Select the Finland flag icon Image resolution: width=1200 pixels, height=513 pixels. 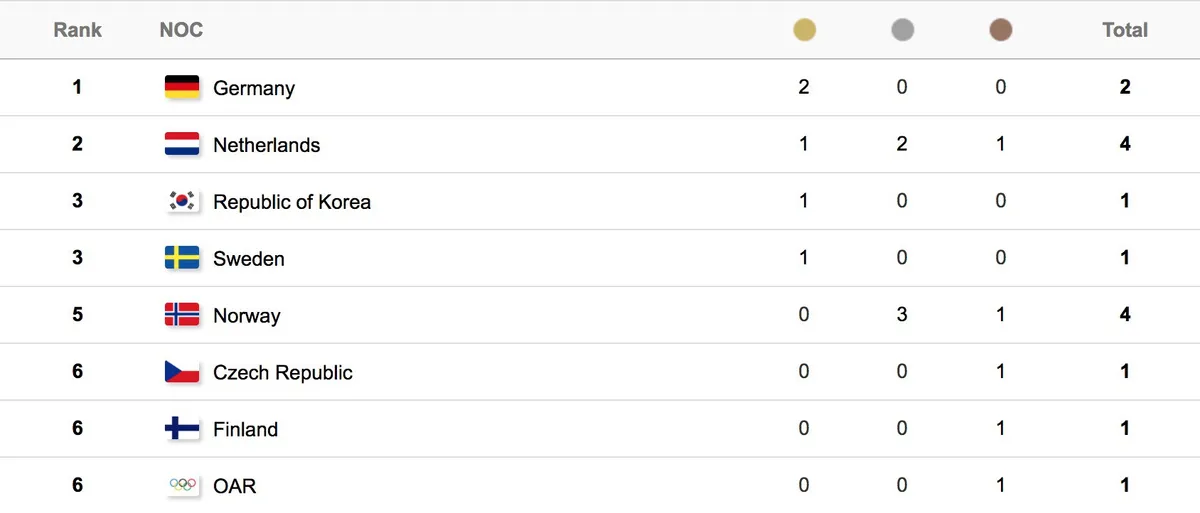click(x=182, y=429)
